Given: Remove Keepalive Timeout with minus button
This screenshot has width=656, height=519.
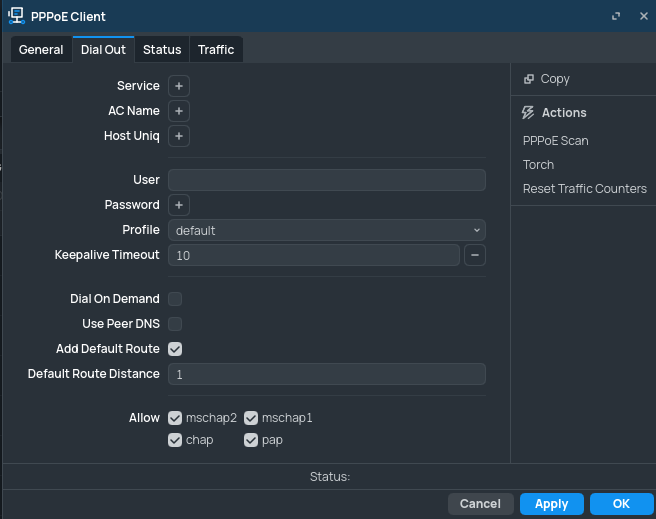Looking at the screenshot, I should tap(474, 255).
